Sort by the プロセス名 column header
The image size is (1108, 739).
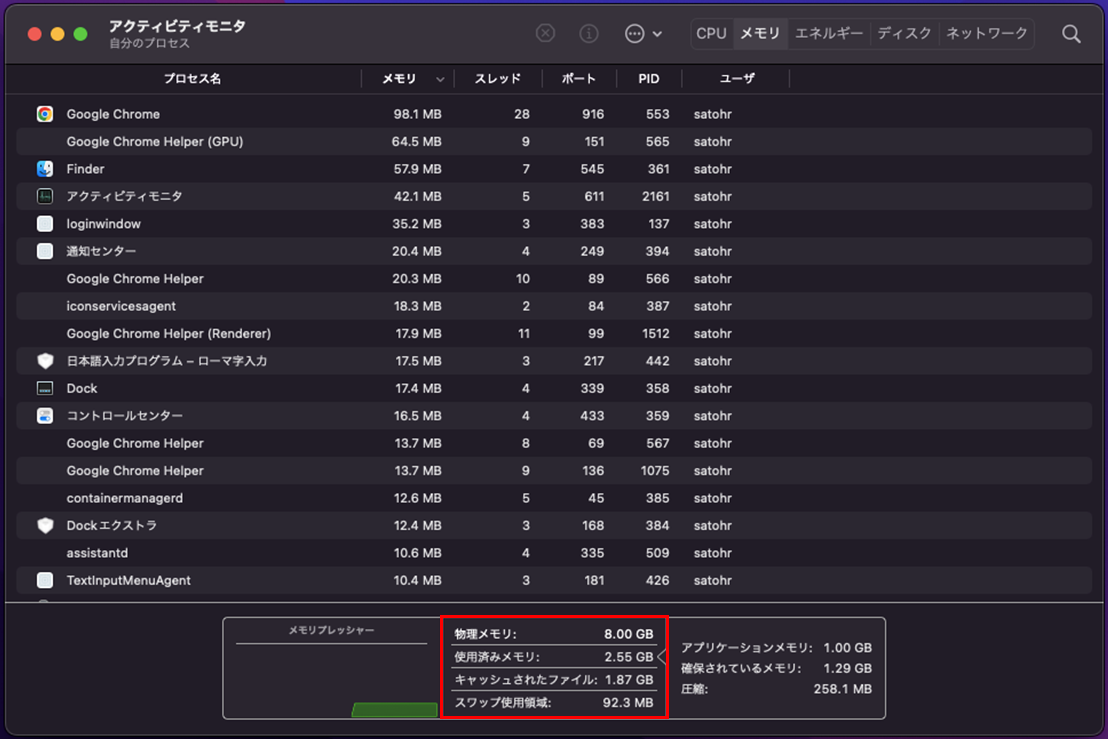(x=192, y=78)
